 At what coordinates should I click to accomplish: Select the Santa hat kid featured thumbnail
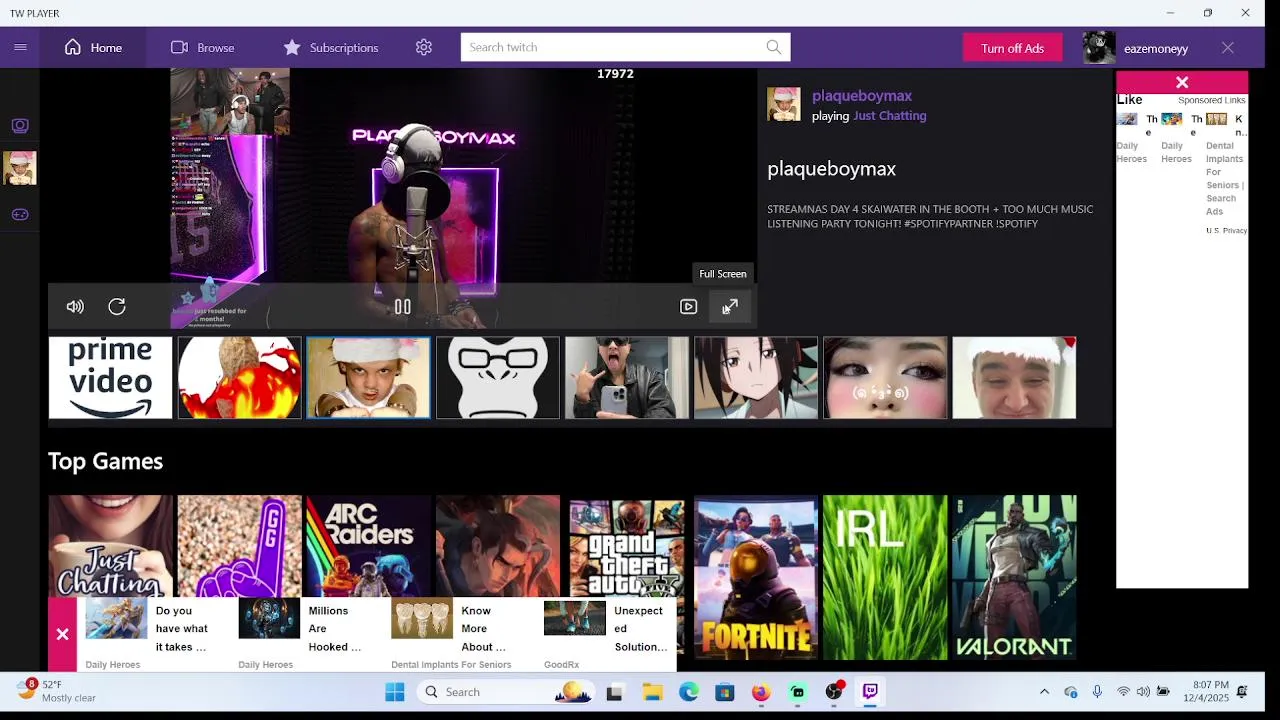pos(368,378)
